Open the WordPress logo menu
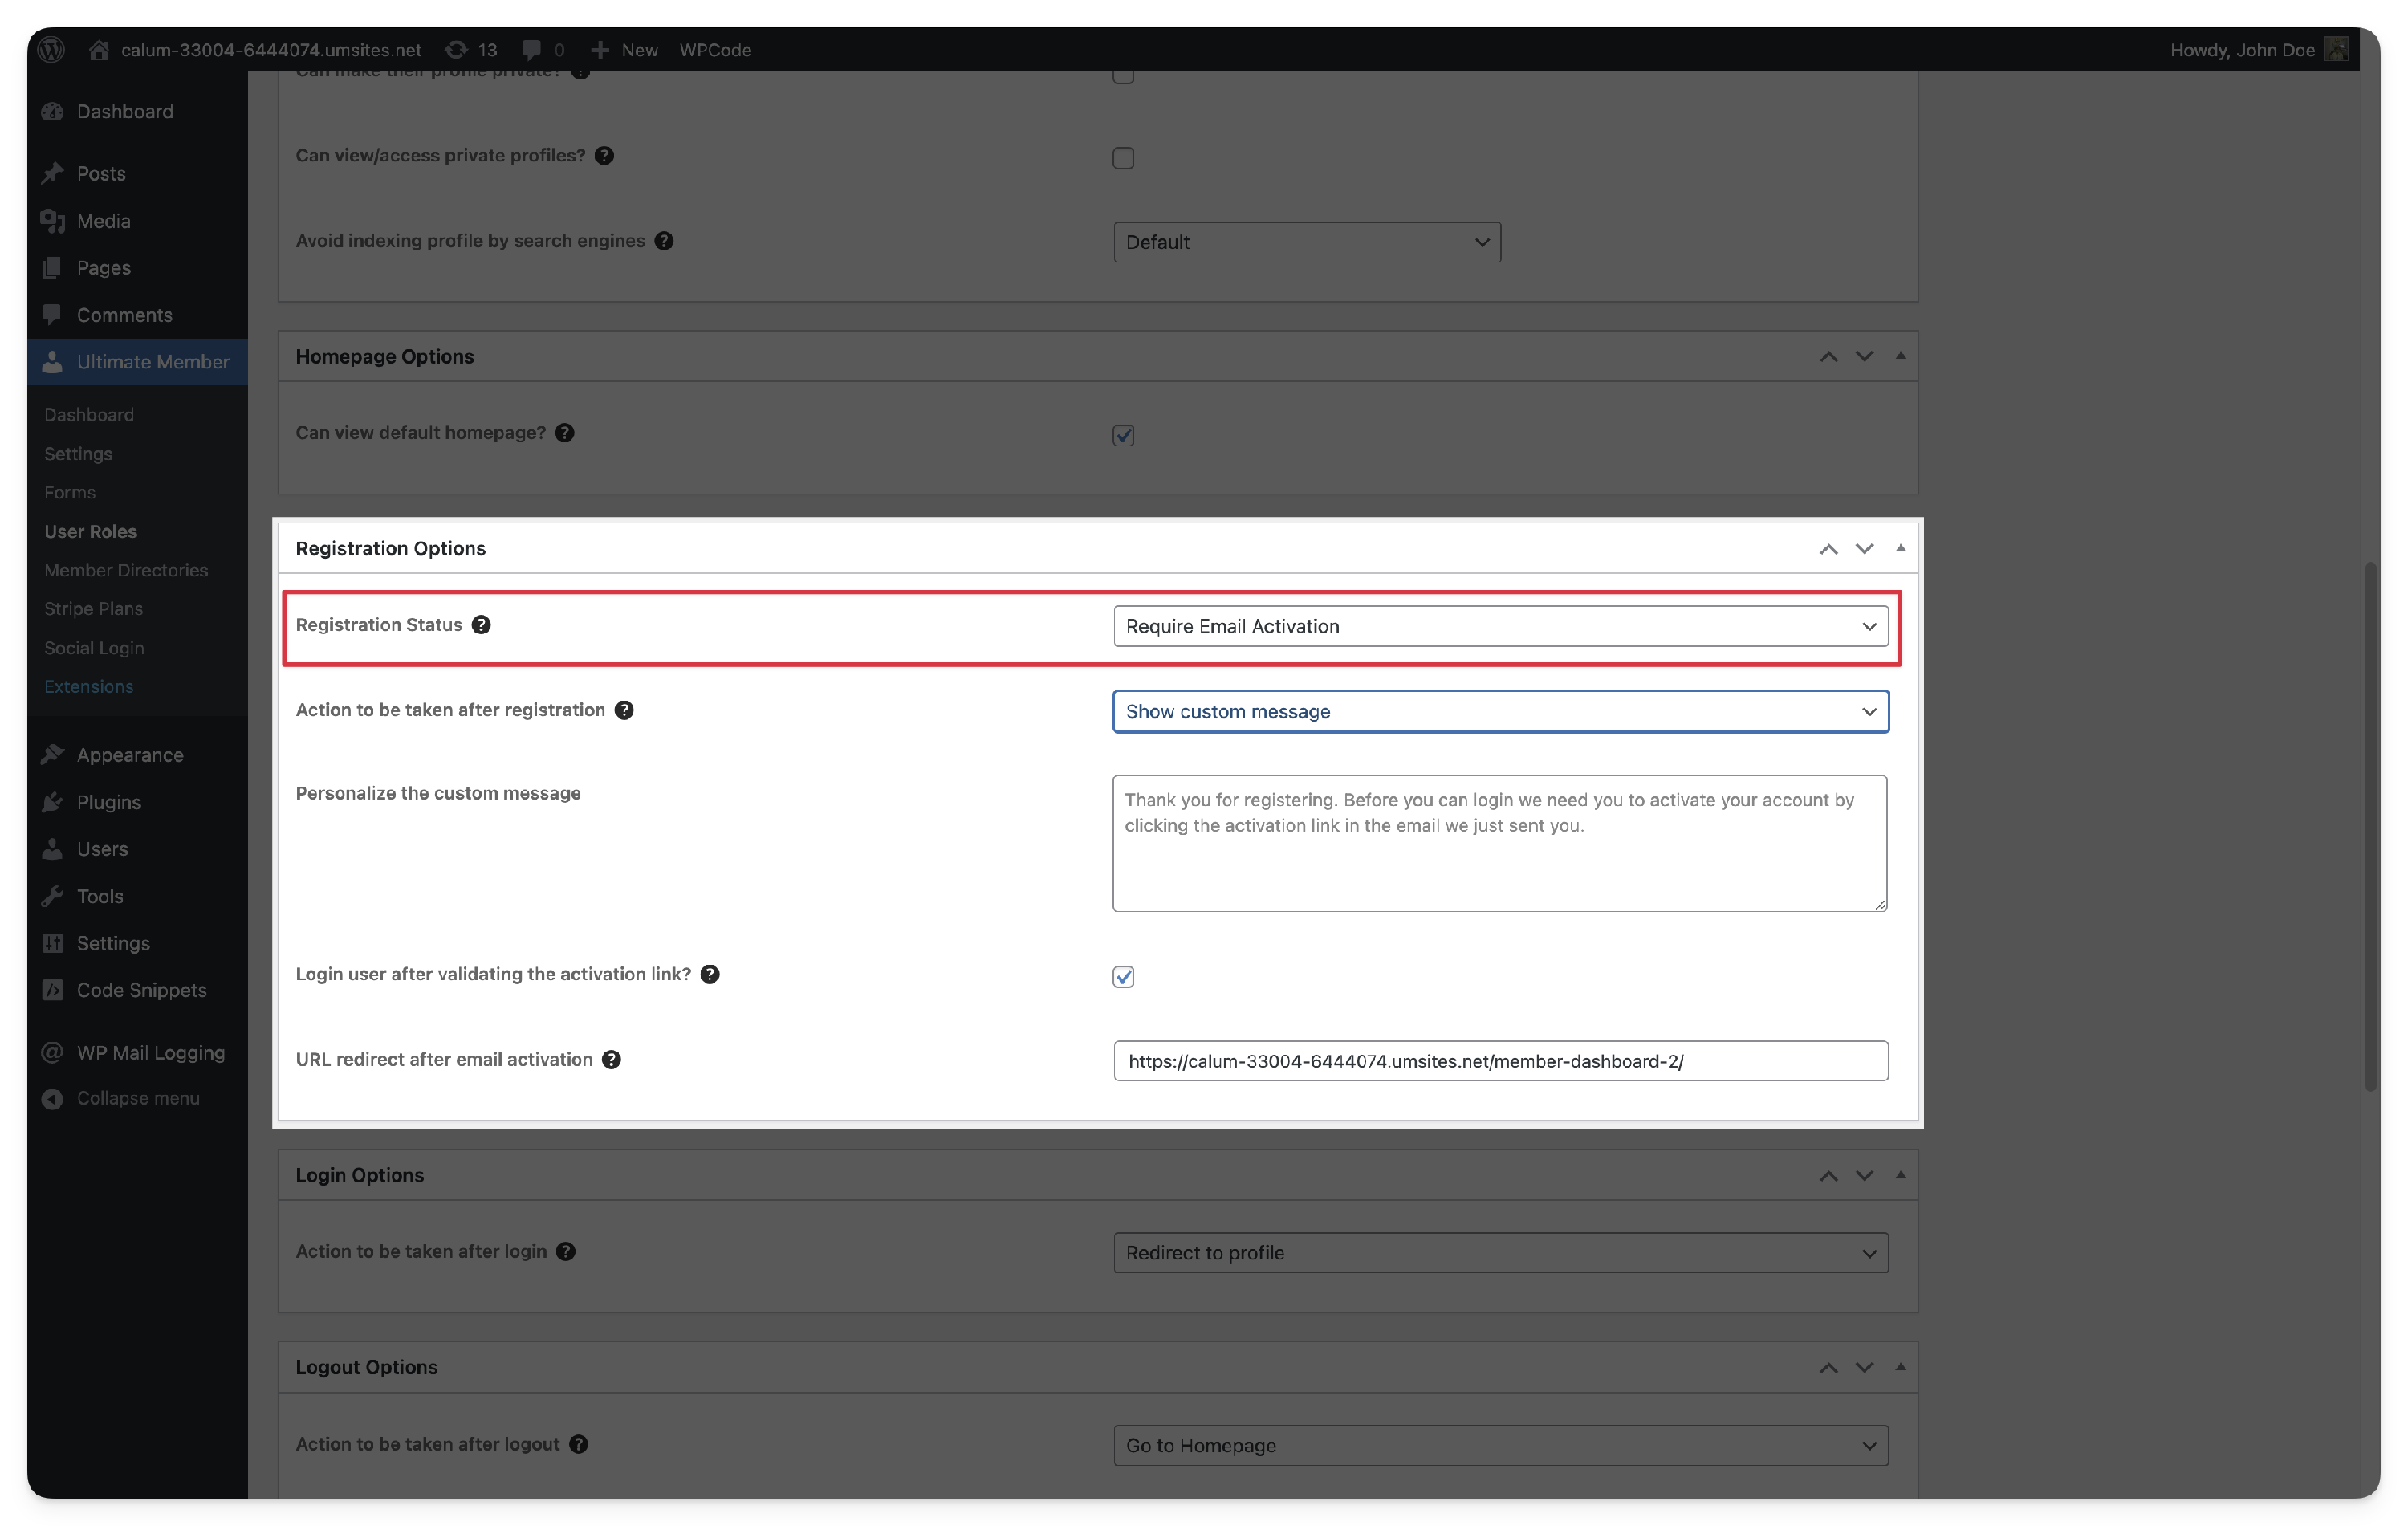Viewport: 2408px width, 1526px height. pos(51,49)
